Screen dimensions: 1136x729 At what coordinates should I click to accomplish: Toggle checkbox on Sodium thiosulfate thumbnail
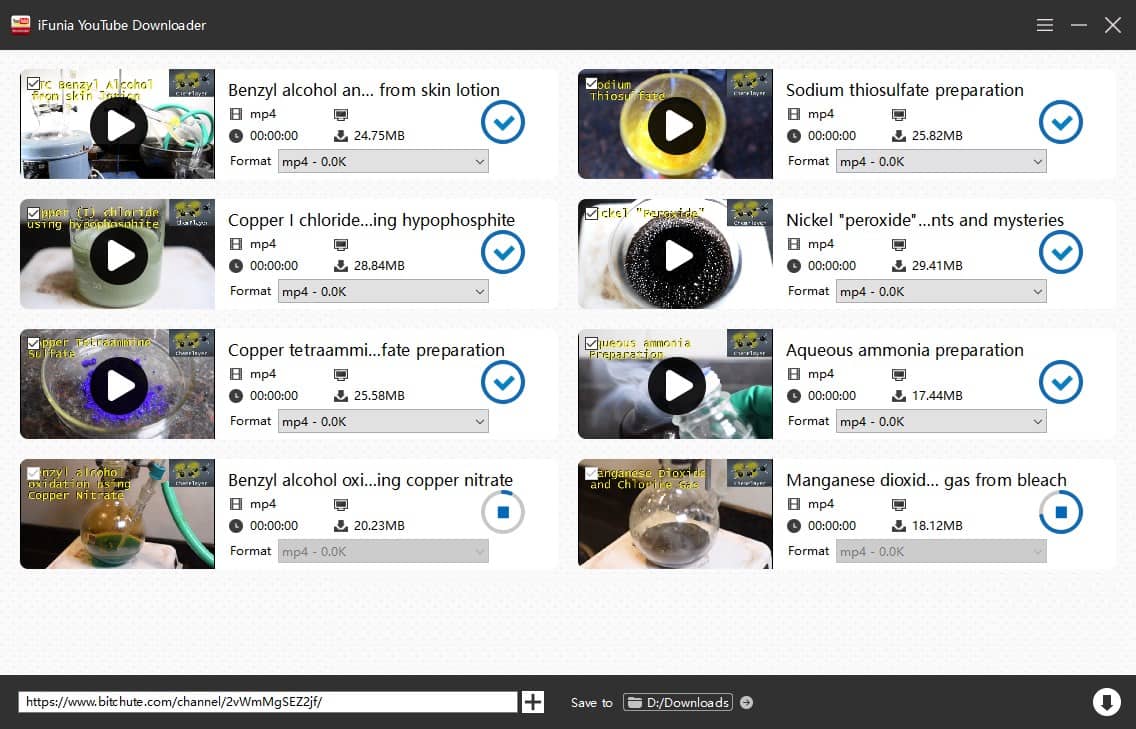592,83
